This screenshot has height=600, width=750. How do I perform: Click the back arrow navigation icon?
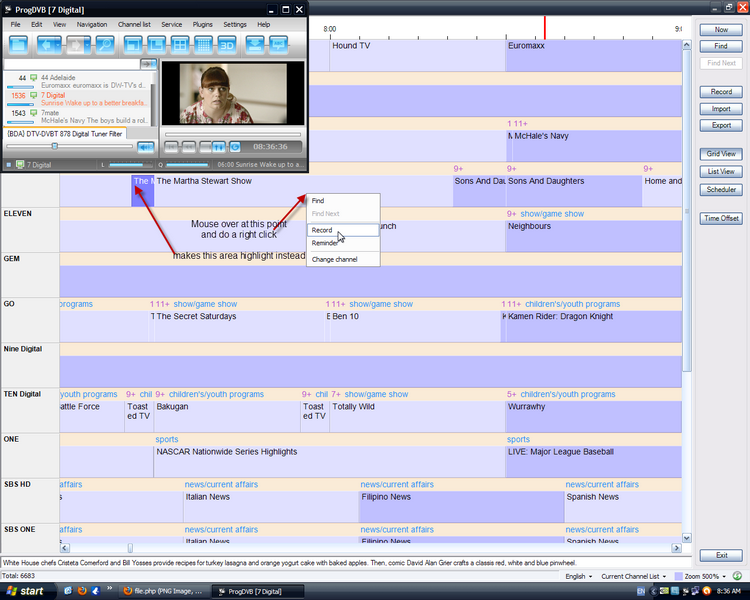pos(47,45)
